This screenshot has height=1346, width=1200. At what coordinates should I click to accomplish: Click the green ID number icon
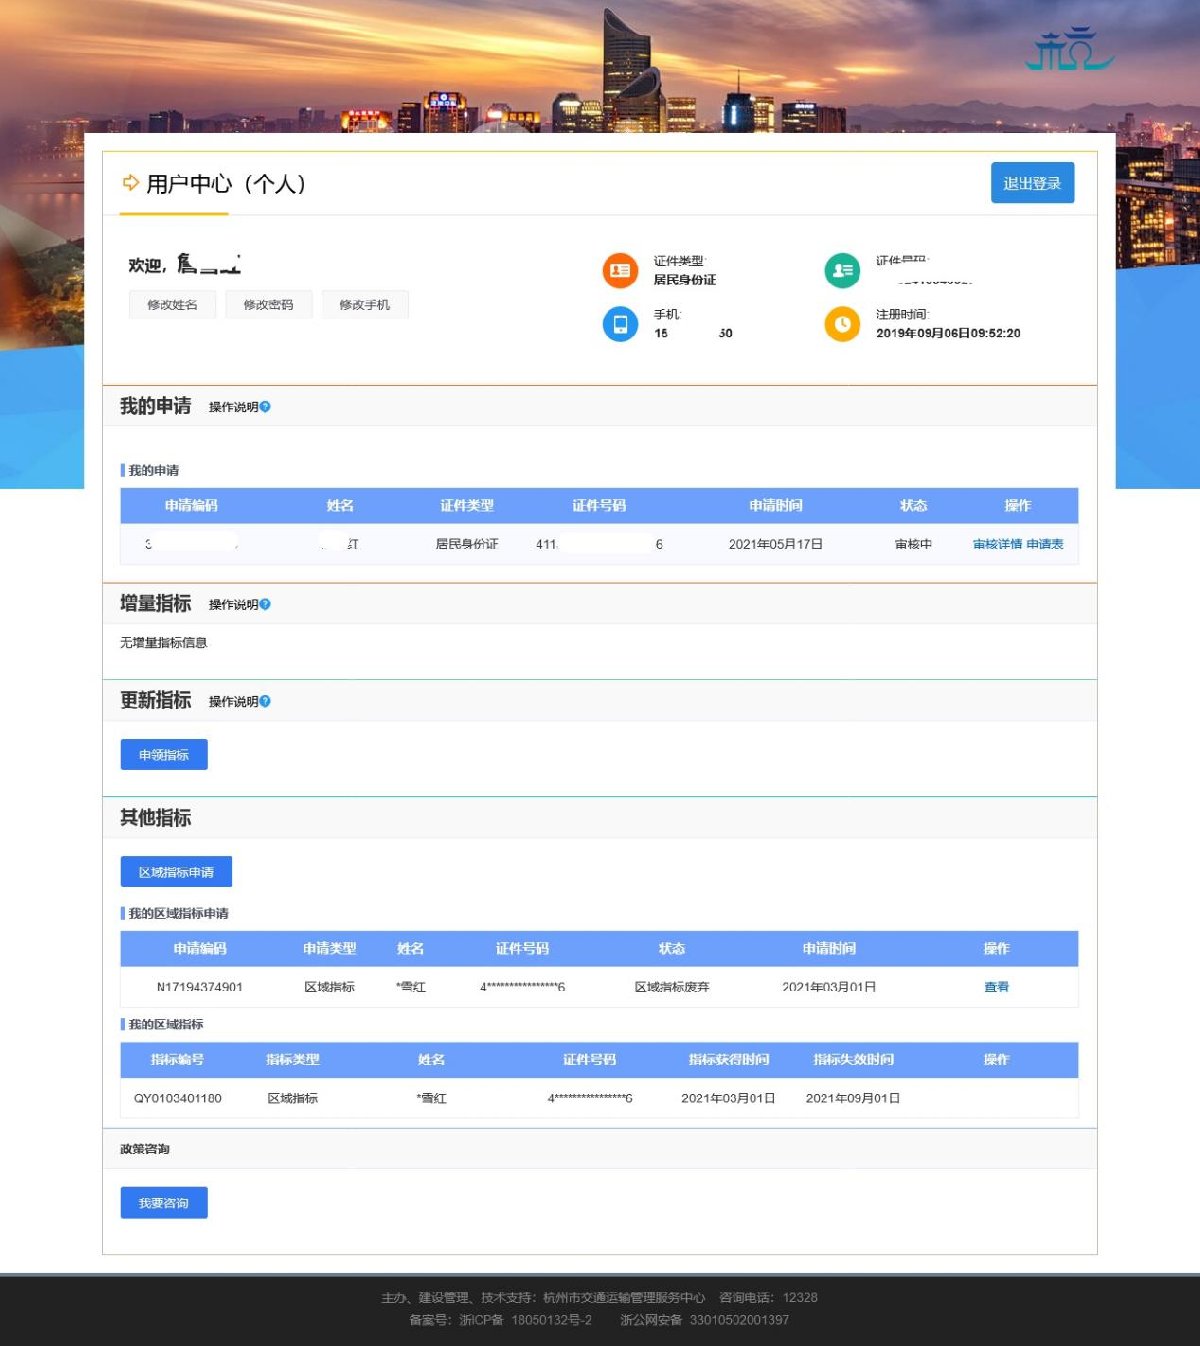pyautogui.click(x=842, y=270)
